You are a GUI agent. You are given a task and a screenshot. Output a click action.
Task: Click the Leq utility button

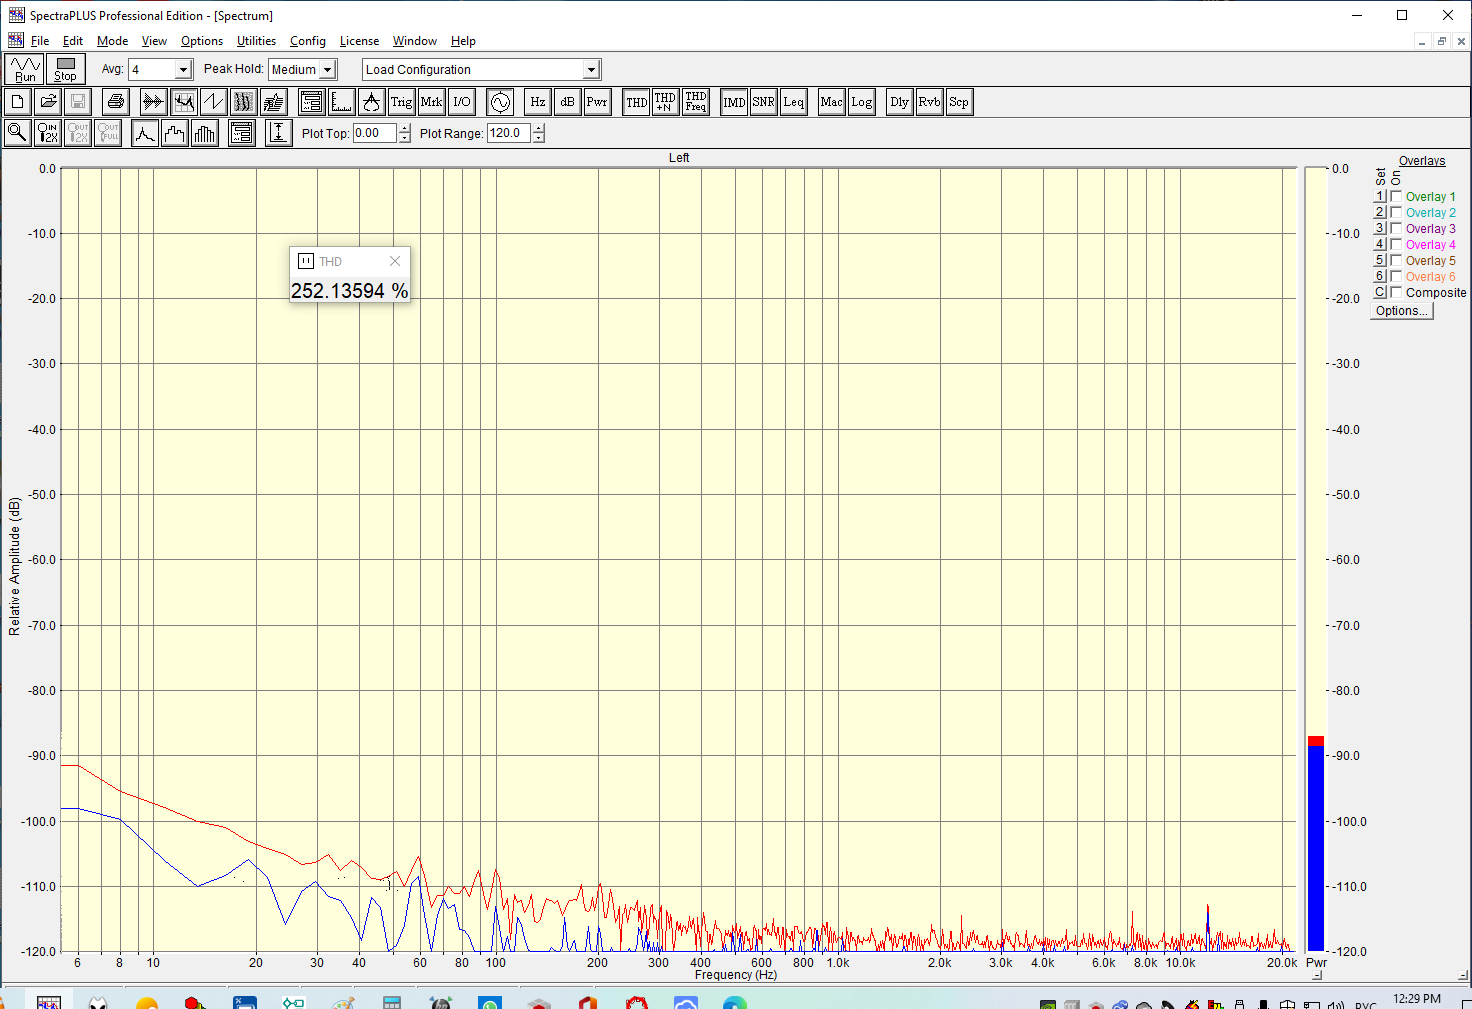click(x=793, y=102)
